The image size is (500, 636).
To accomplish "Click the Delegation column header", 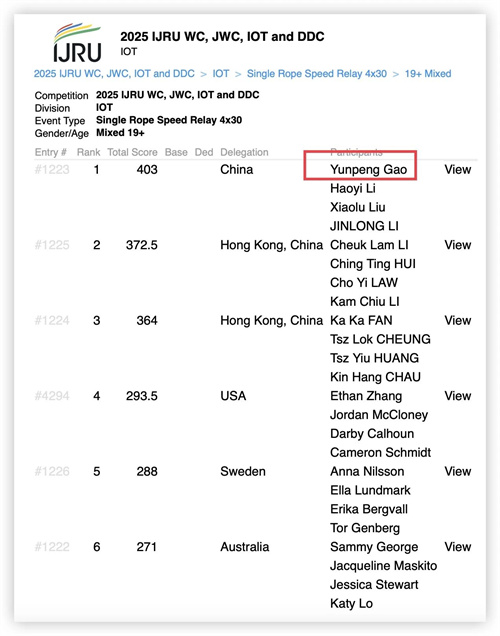I will point(244,153).
